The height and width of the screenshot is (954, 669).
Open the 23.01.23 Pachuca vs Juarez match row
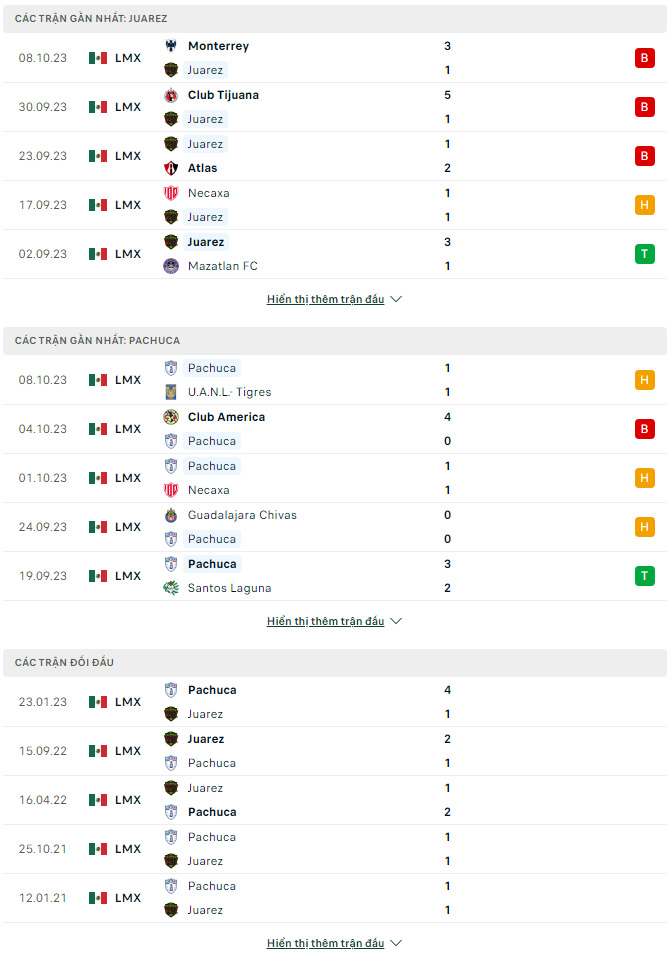334,702
